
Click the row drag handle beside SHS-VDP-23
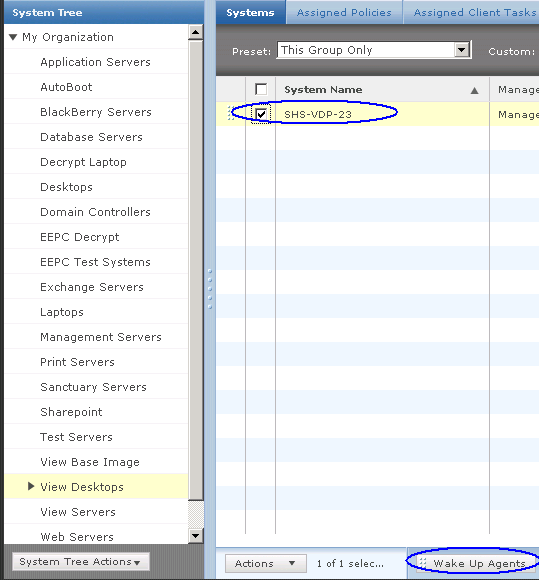pos(230,113)
